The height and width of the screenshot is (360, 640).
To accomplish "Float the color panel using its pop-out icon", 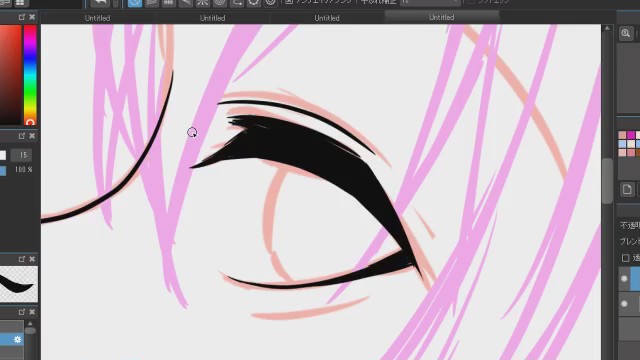I will coord(22,17).
